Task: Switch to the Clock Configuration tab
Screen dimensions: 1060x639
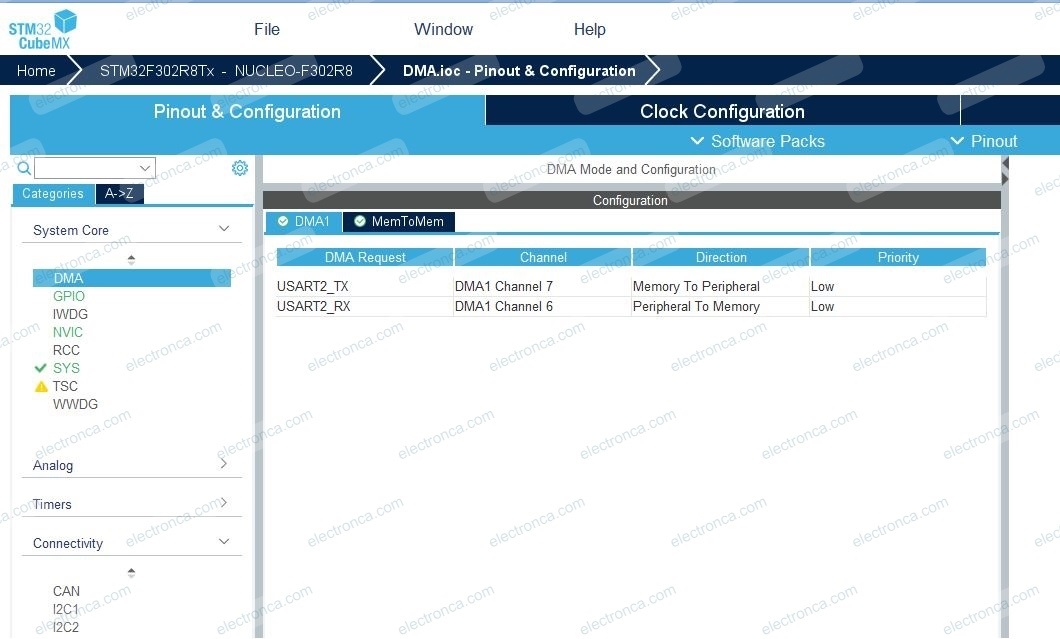Action: click(x=722, y=110)
